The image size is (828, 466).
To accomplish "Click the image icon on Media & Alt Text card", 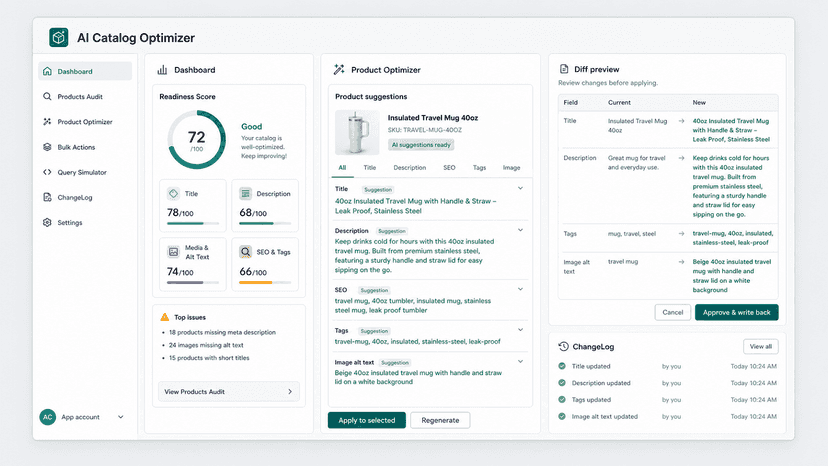I will tap(173, 252).
